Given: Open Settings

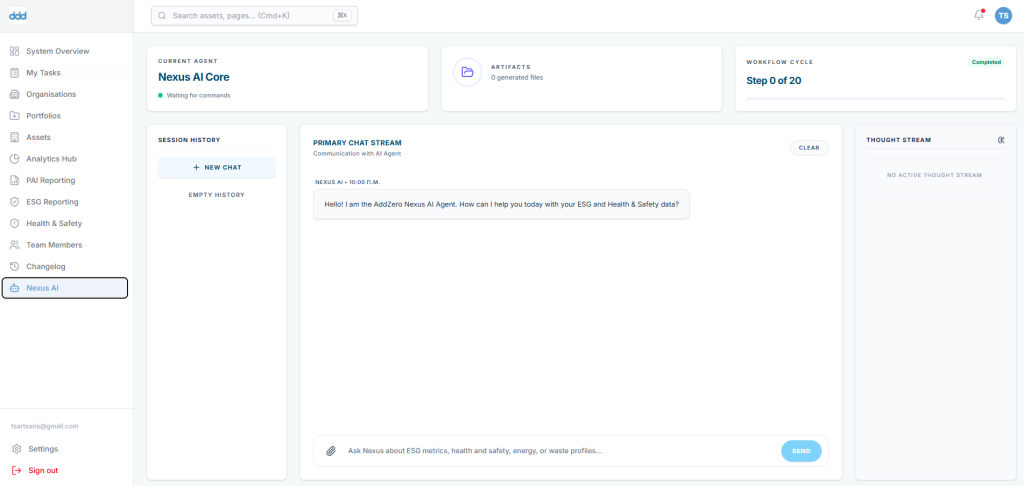Looking at the screenshot, I should pyautogui.click(x=65, y=449).
